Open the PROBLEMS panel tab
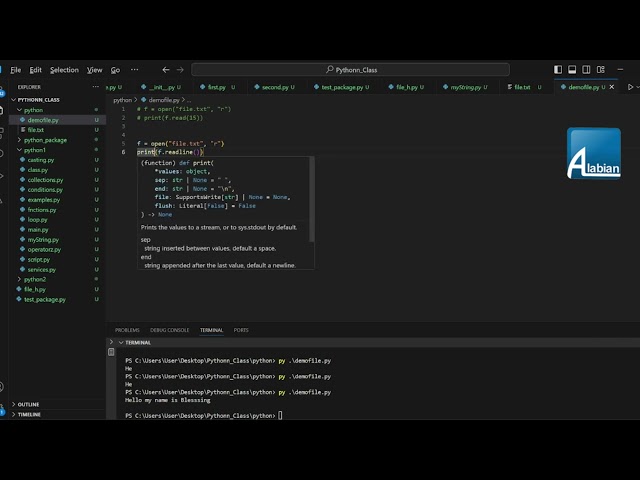Image resolution: width=640 pixels, height=480 pixels. click(127, 330)
